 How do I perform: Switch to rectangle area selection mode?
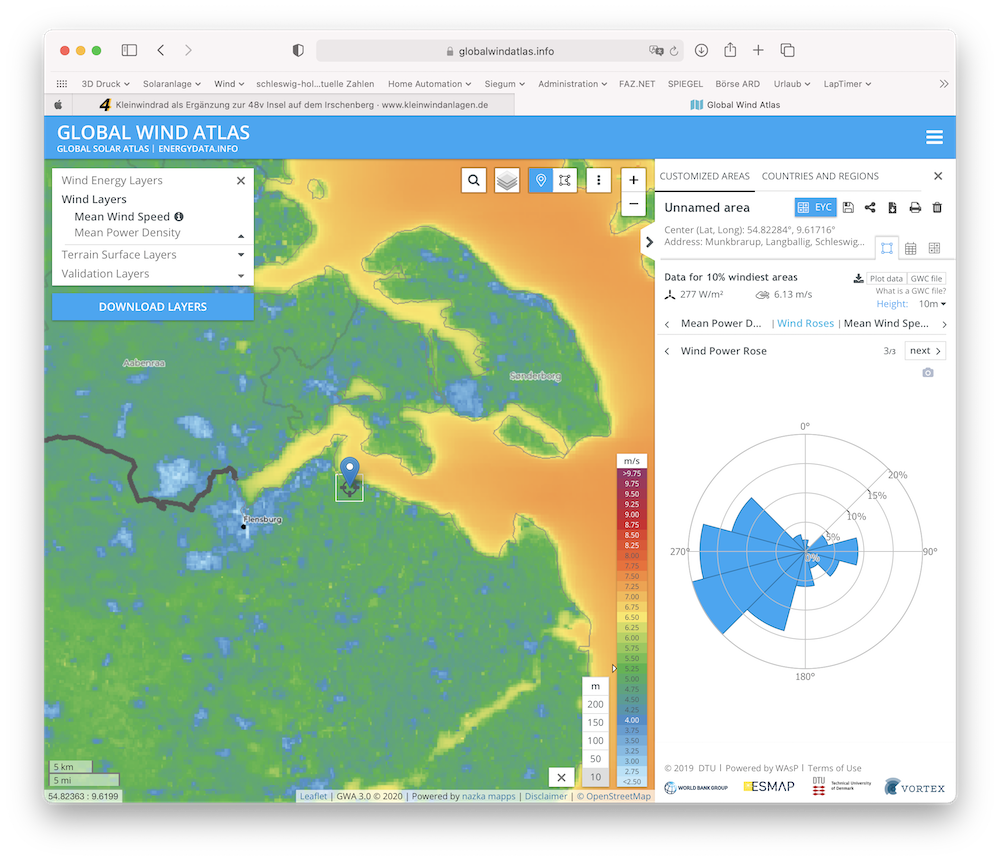[x=565, y=180]
